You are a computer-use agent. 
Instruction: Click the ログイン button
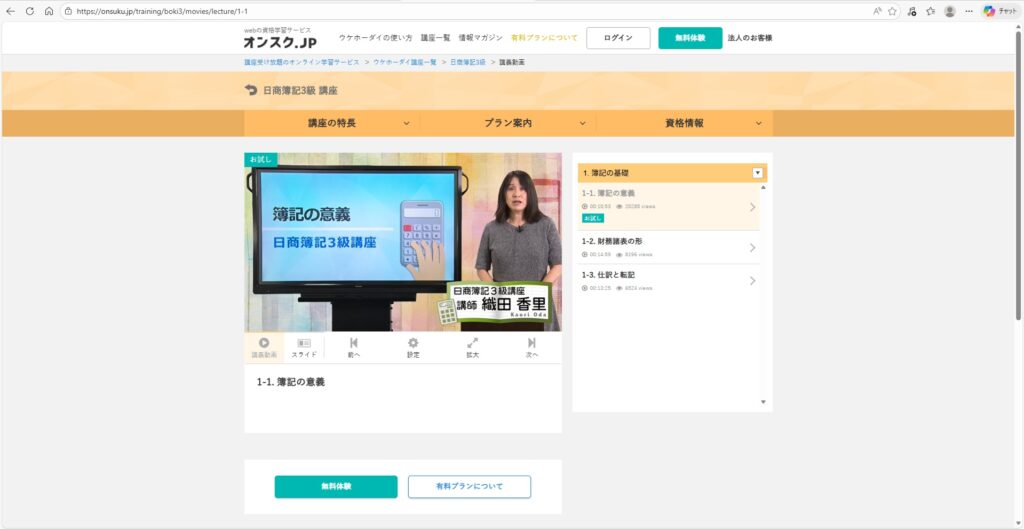tap(618, 38)
